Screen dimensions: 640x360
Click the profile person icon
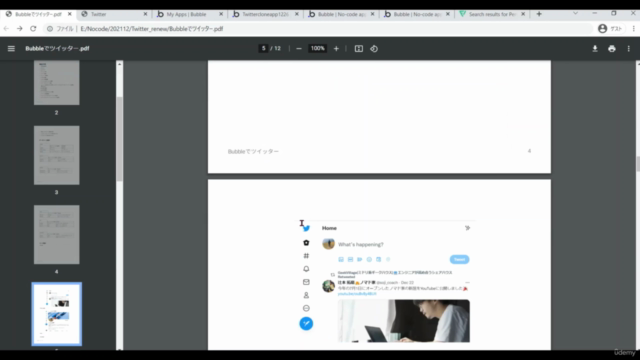click(306, 295)
